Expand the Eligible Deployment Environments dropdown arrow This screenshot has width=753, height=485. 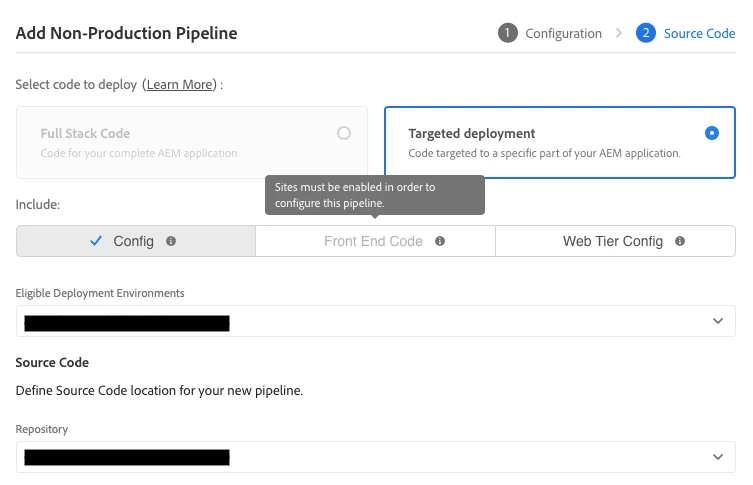(x=717, y=321)
